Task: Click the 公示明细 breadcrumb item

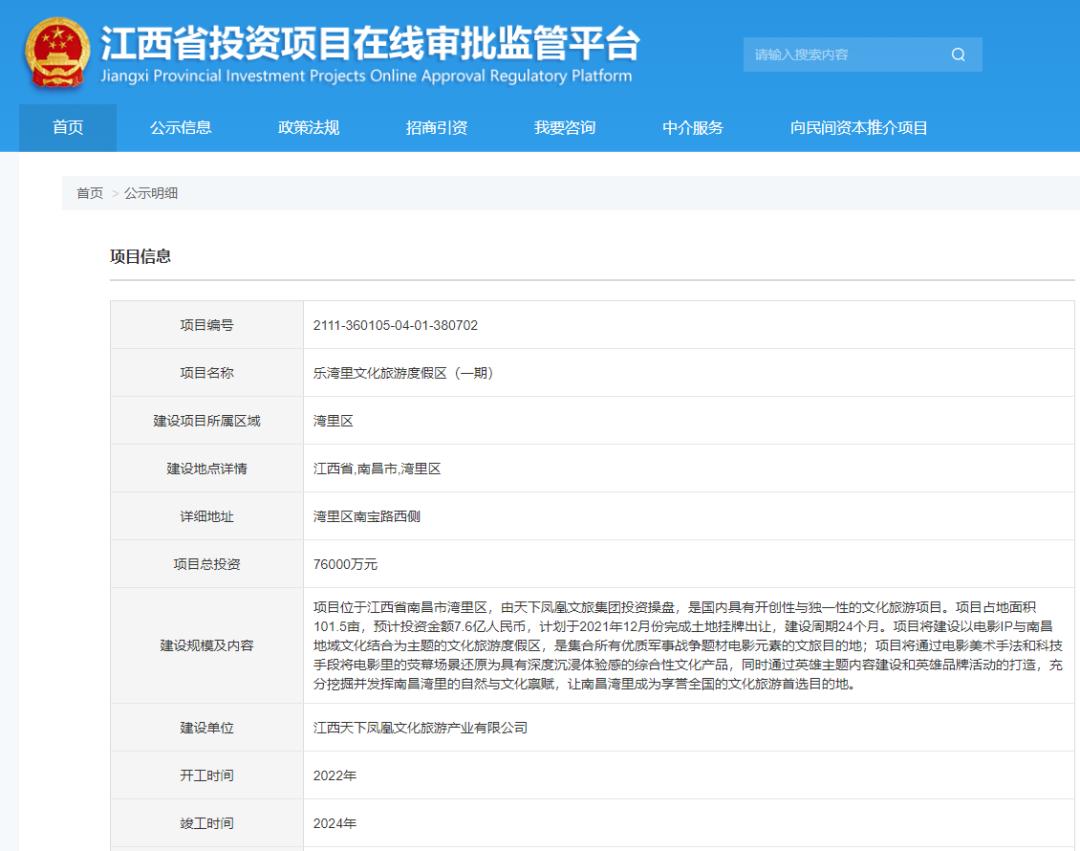Action: click(x=151, y=193)
